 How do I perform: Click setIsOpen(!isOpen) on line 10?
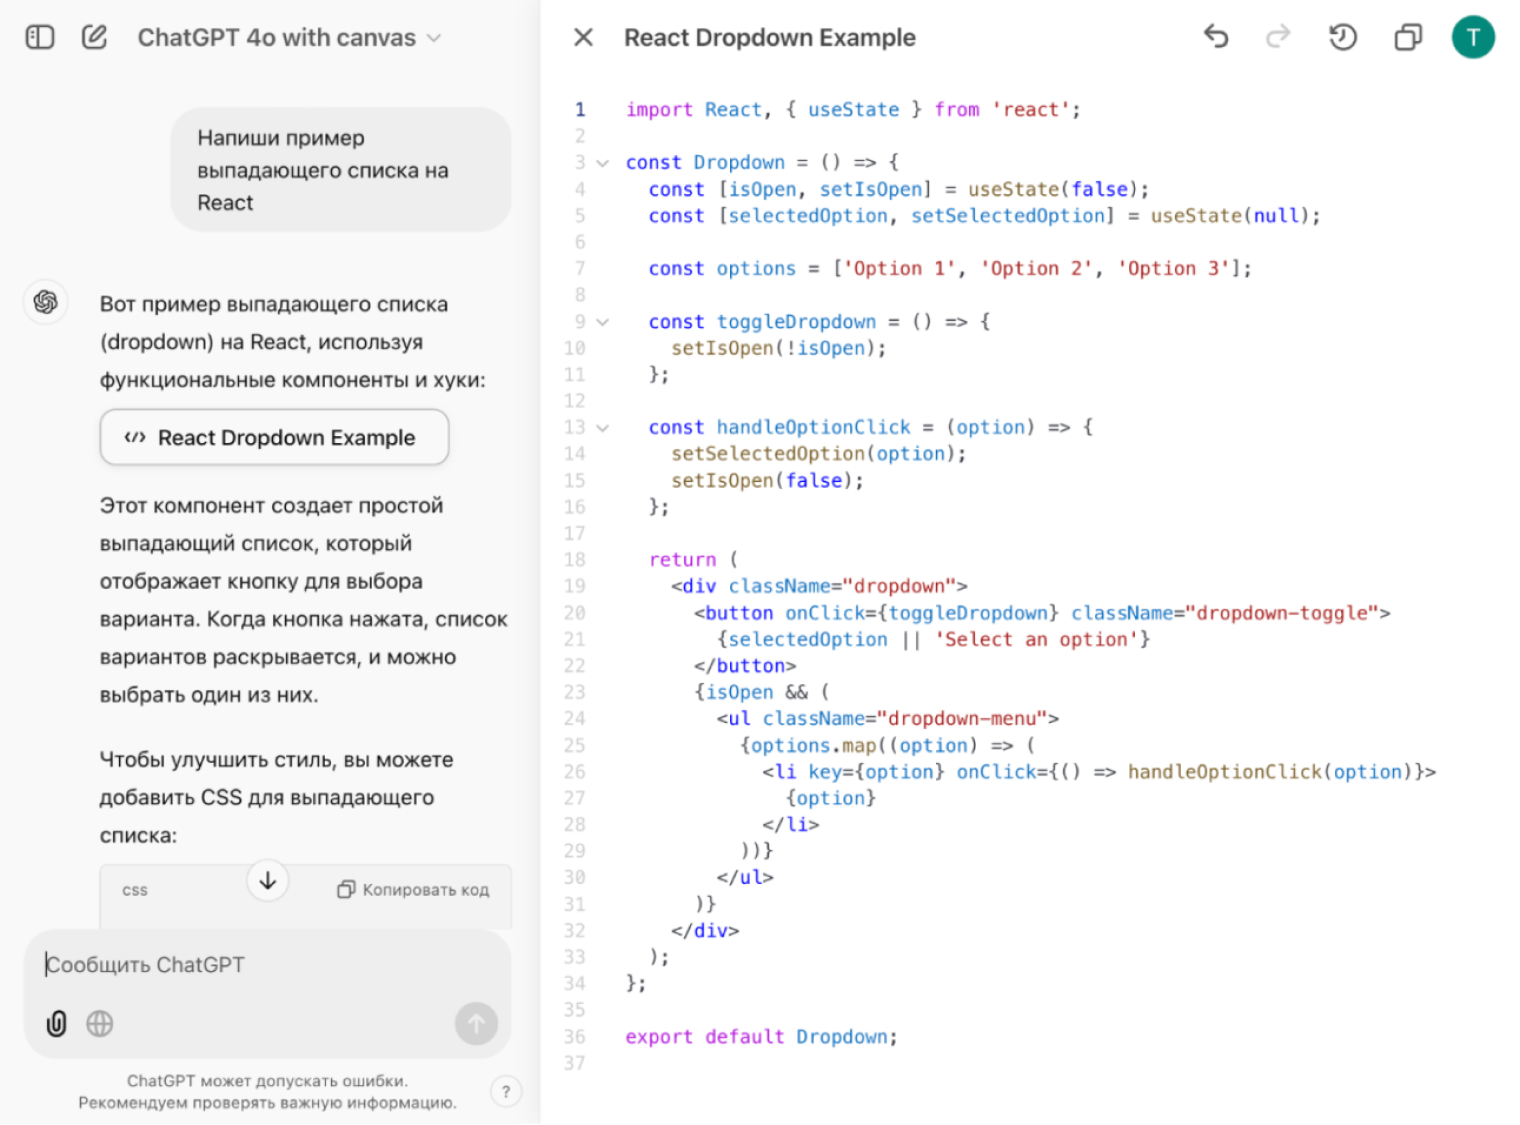773,348
